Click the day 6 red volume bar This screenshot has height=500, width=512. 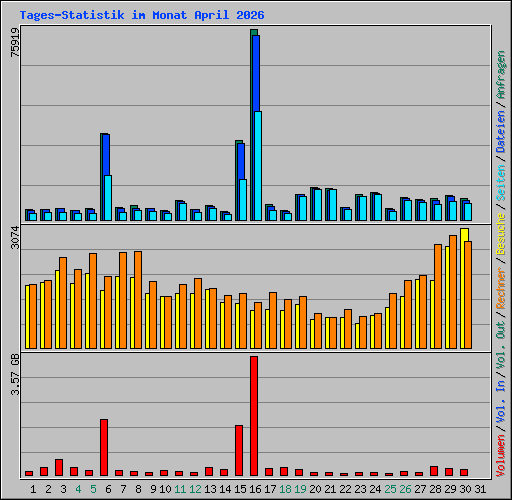tap(104, 447)
